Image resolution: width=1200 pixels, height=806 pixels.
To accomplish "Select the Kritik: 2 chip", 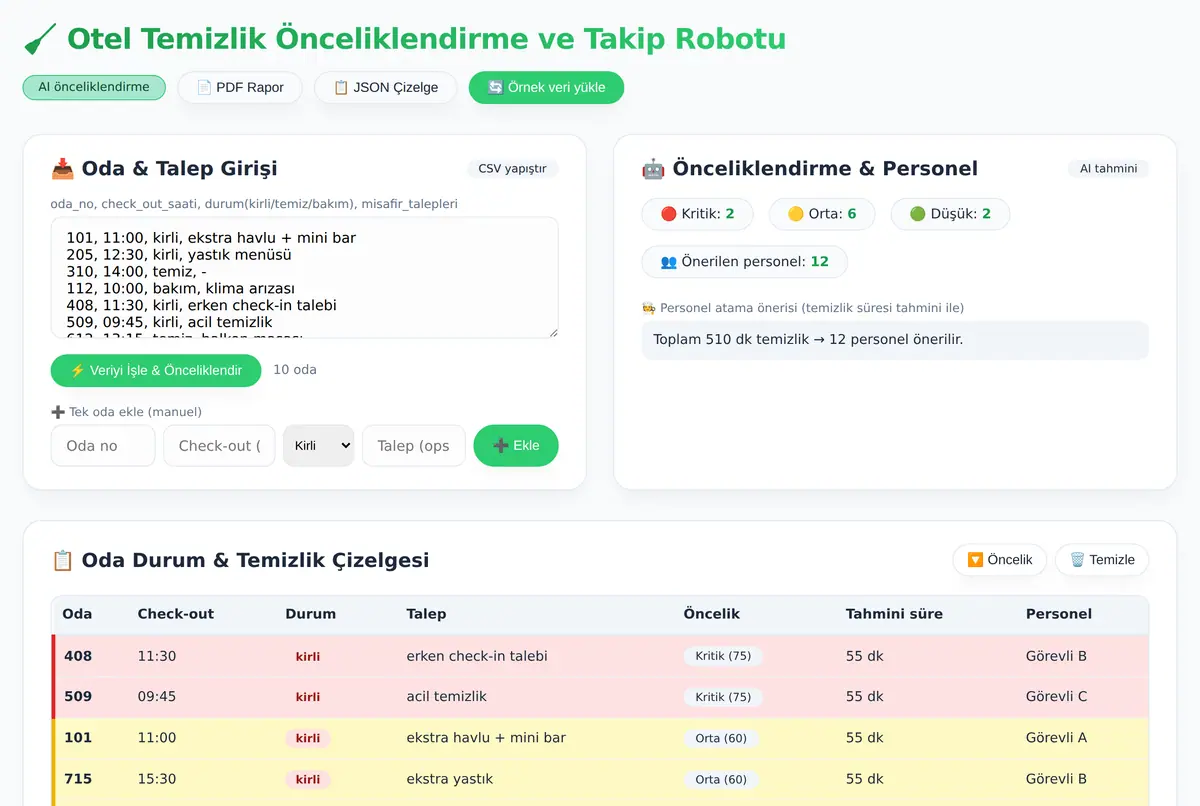I will point(698,214).
